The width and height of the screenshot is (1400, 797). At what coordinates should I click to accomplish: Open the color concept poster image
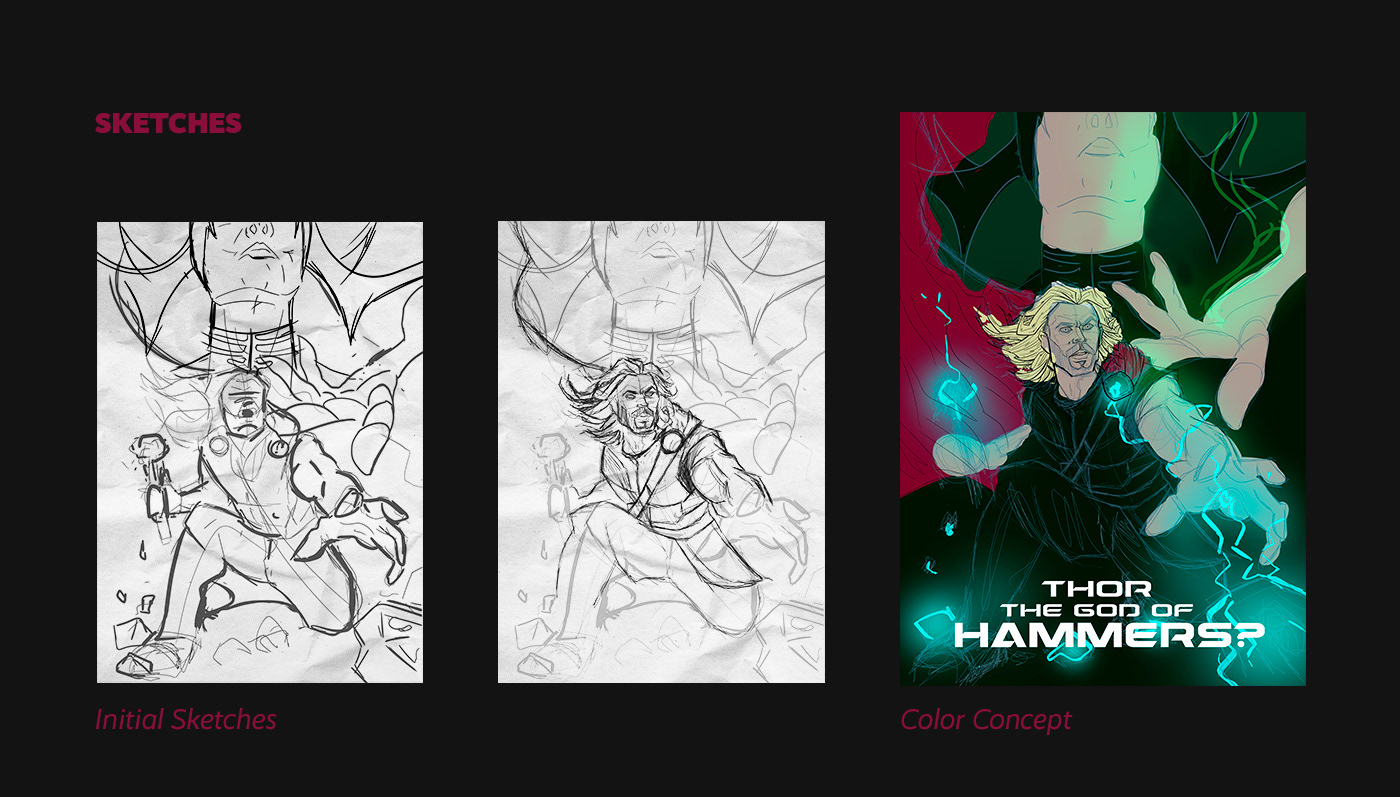coord(1103,399)
